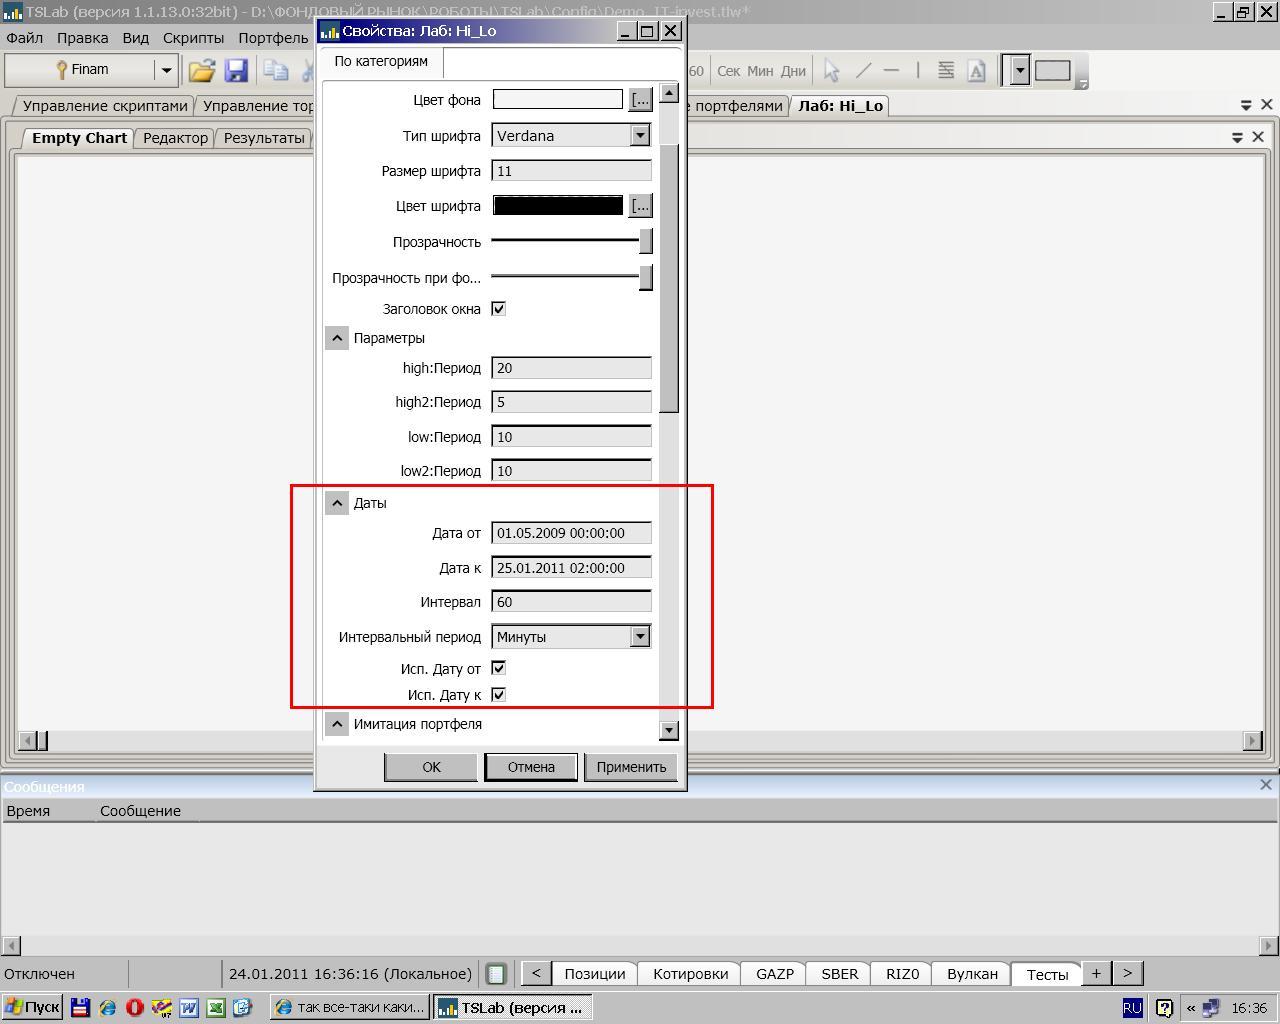1280x1024 pixels.
Task: Open the color picker dropdown arrow in toolbar
Action: click(x=1019, y=70)
